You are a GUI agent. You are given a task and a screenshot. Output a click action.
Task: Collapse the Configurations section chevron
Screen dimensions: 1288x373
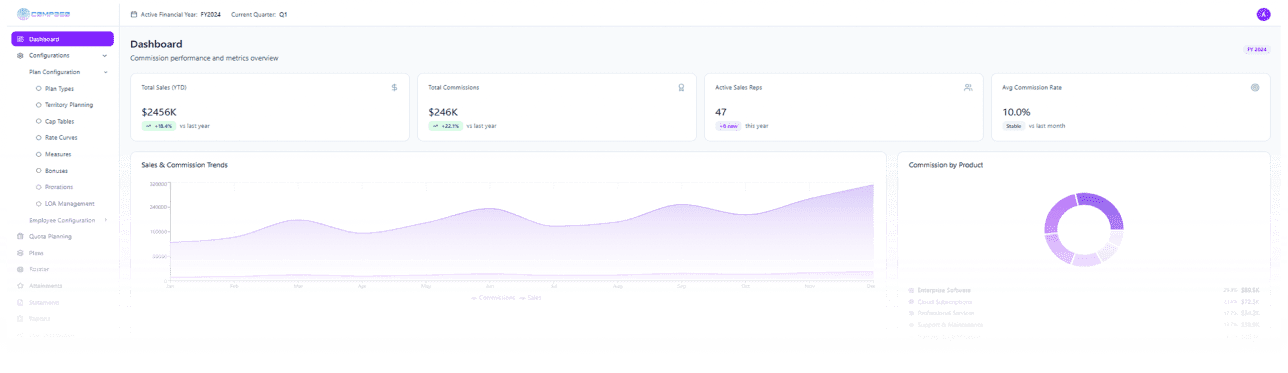105,55
